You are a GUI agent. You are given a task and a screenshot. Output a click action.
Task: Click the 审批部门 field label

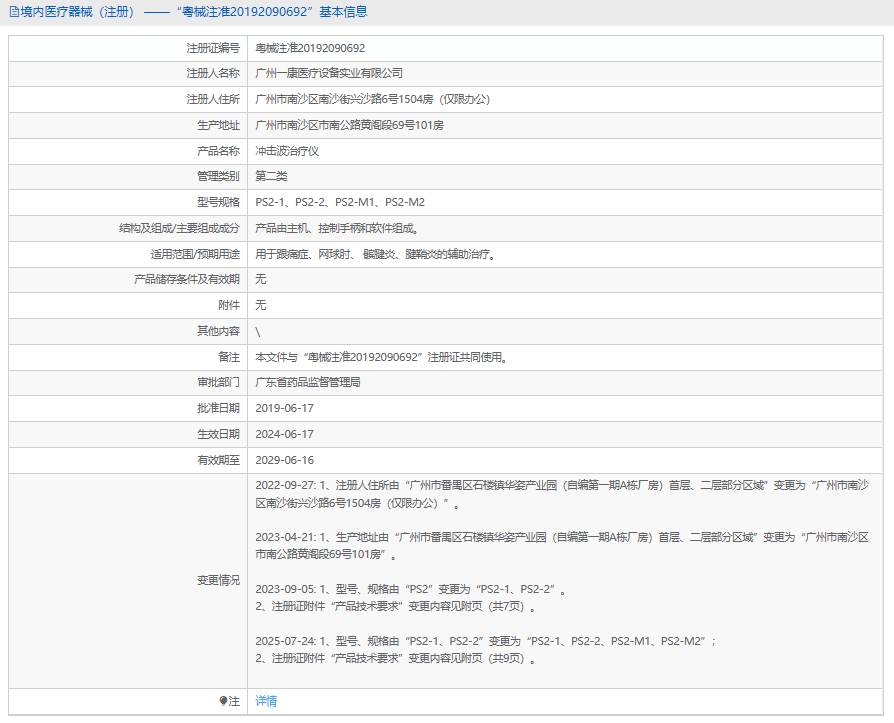click(x=218, y=383)
